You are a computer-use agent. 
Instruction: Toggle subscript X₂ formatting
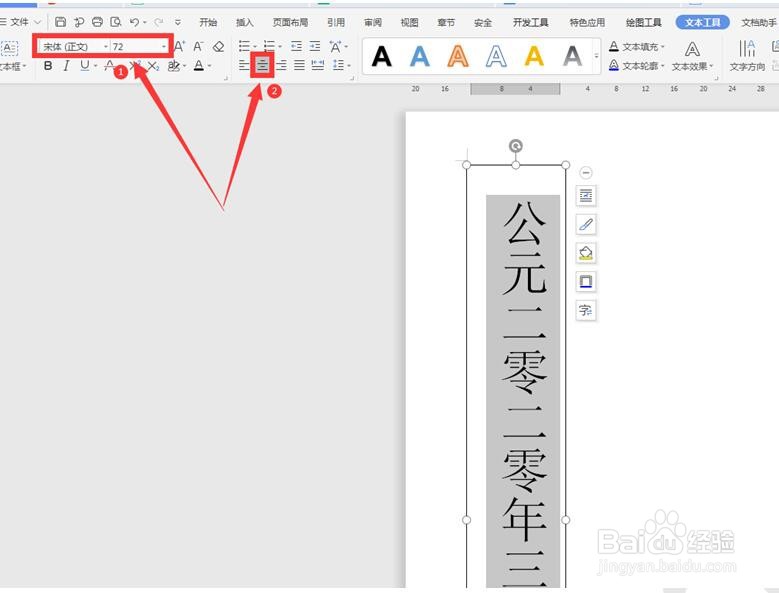click(x=154, y=66)
